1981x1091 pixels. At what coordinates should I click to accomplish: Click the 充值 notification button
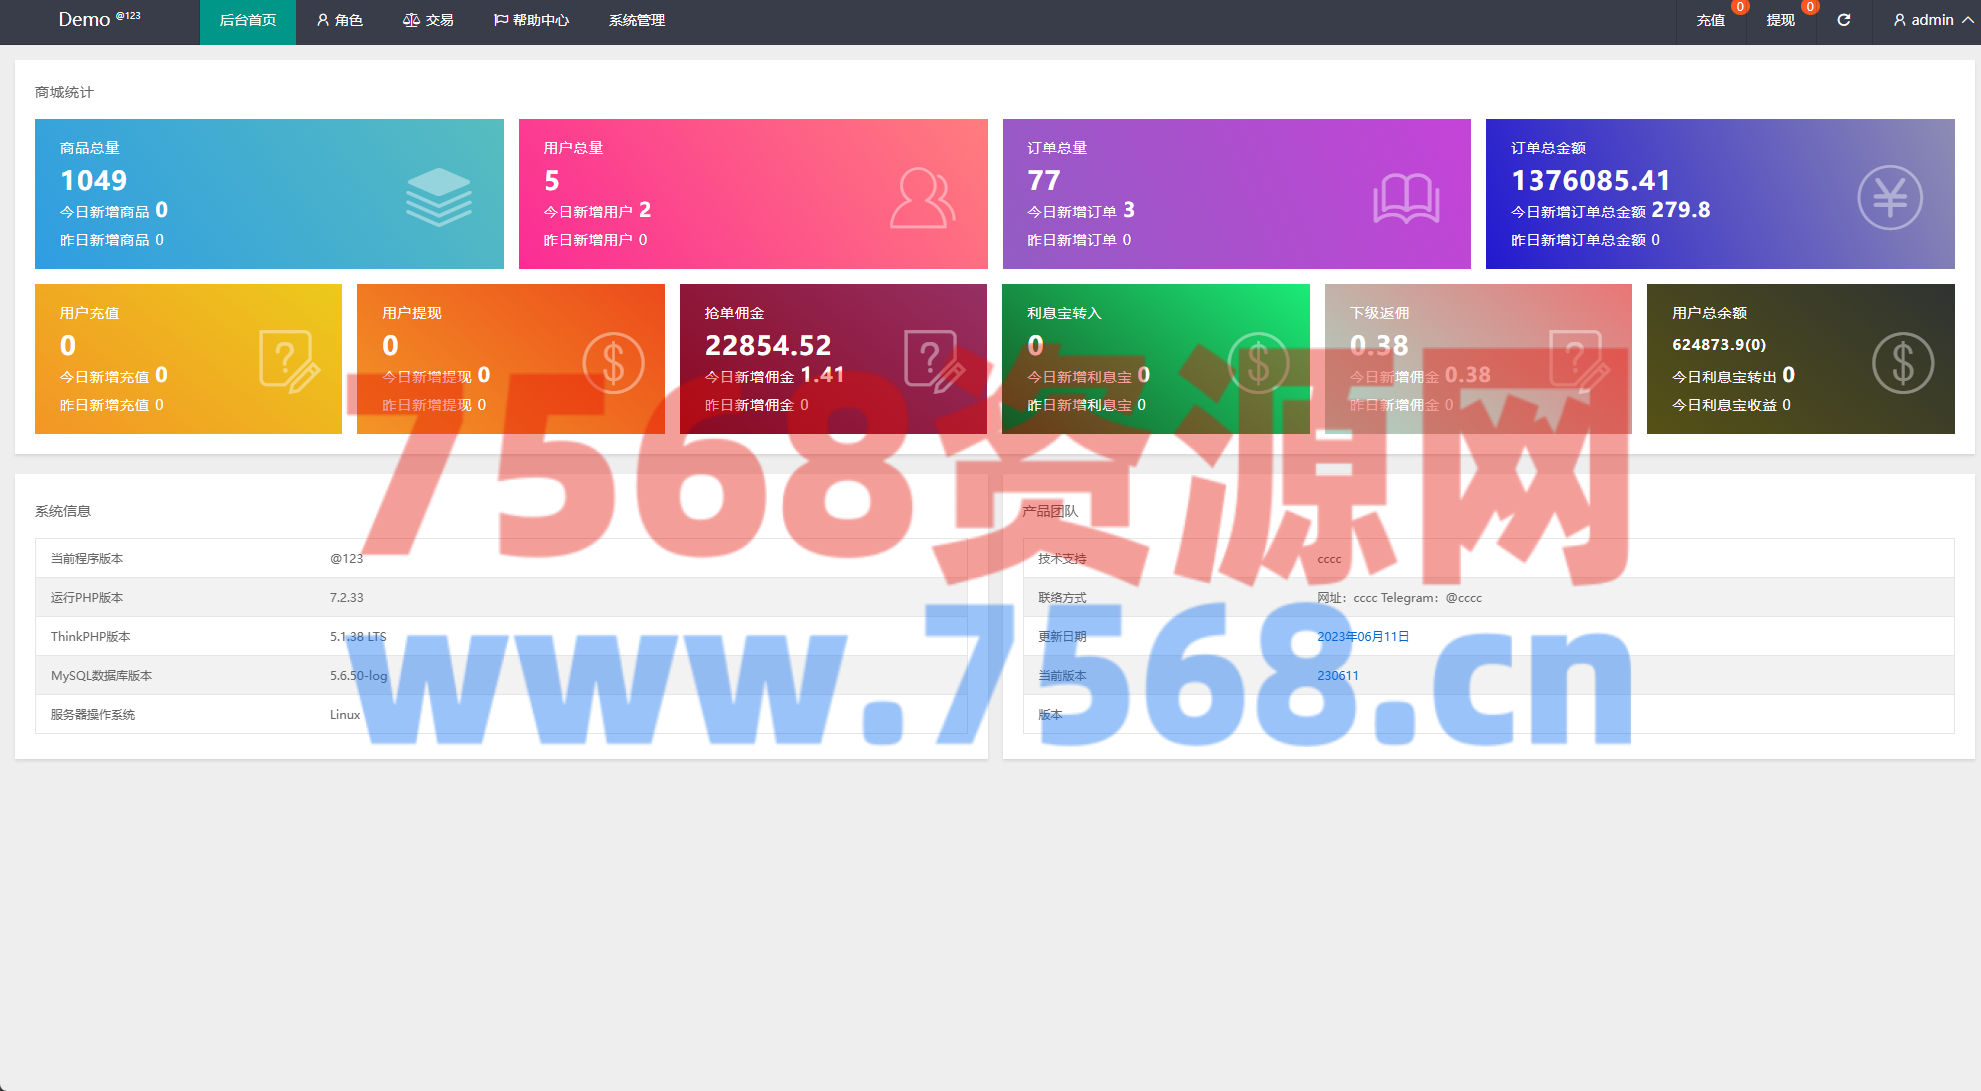tap(1710, 20)
